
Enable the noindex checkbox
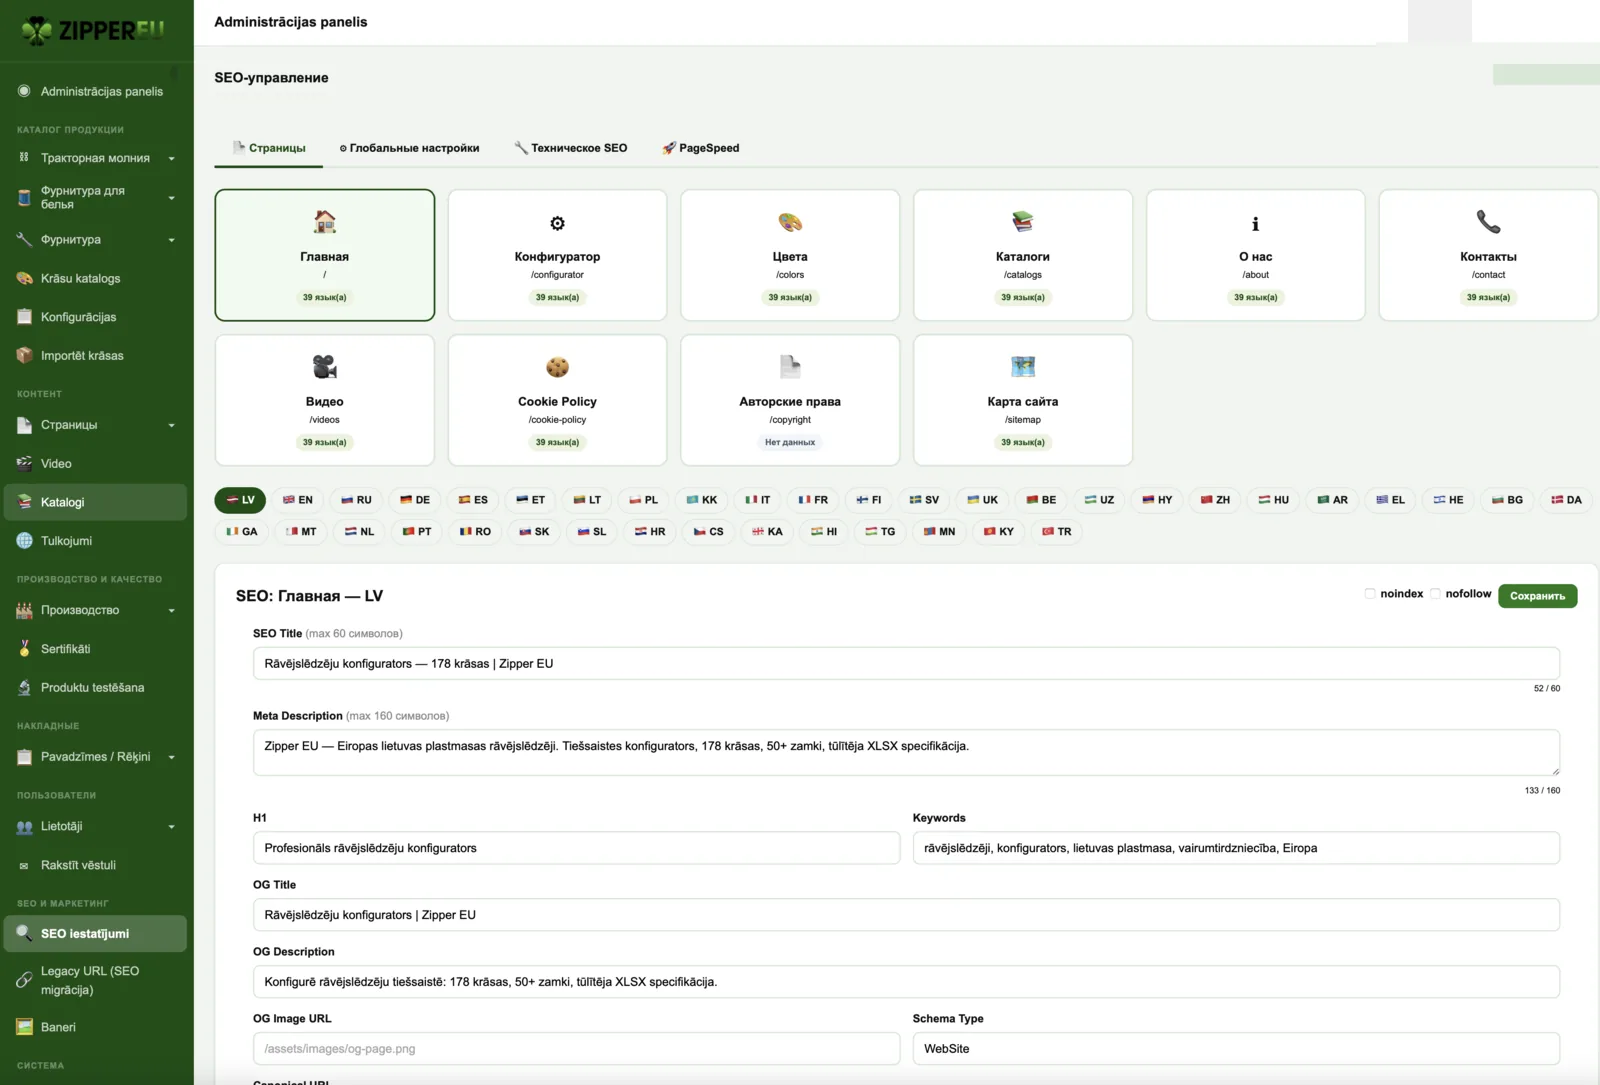point(1370,594)
